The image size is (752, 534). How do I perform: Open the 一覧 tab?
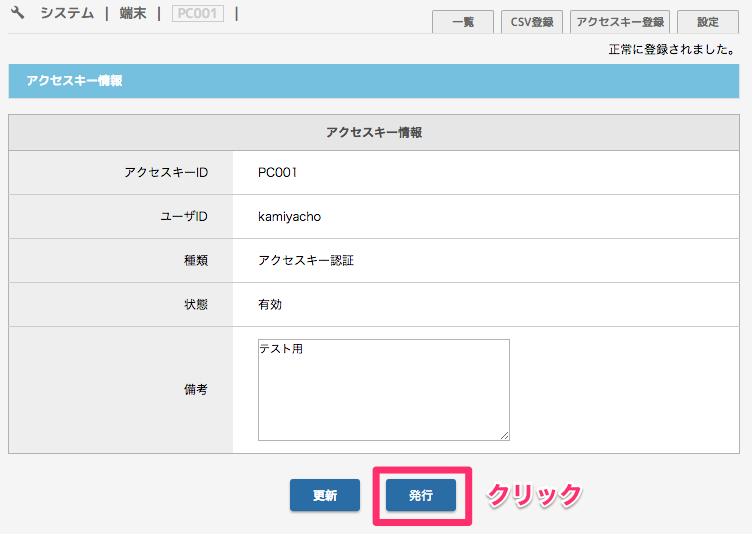click(x=463, y=22)
